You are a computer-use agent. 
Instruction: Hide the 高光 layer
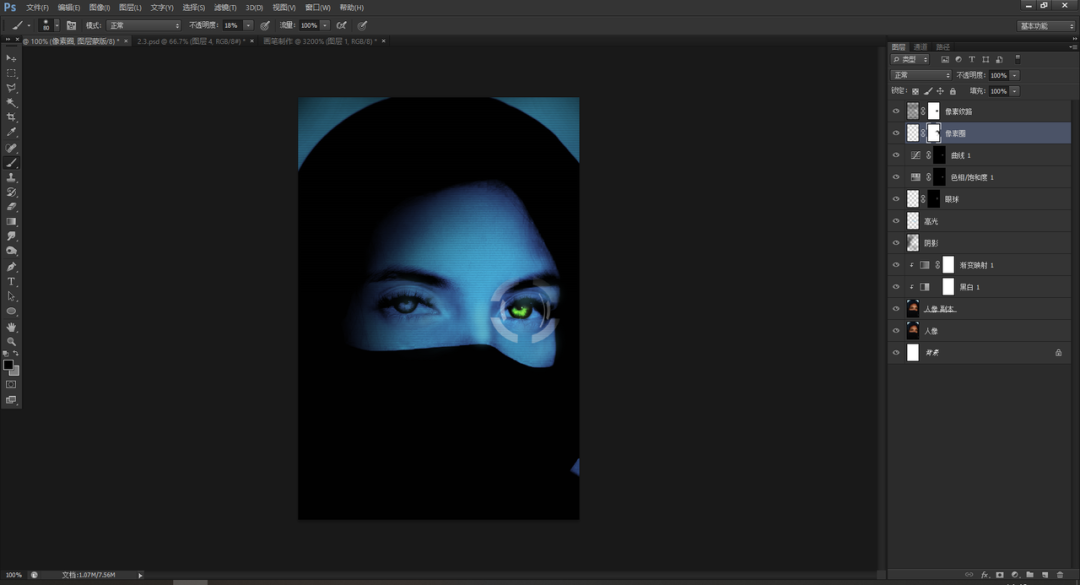tap(896, 221)
